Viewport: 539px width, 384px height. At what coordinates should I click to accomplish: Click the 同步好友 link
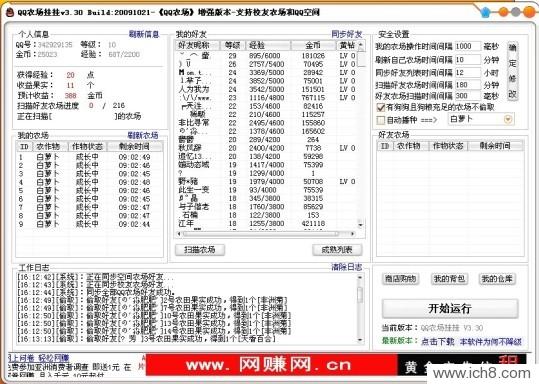pos(346,34)
